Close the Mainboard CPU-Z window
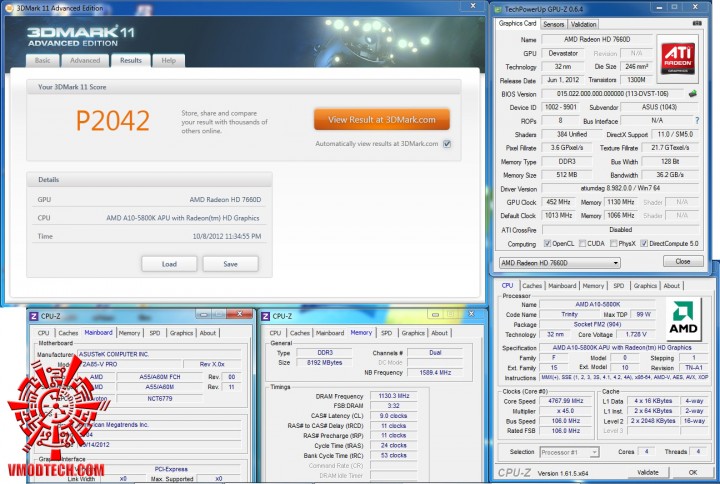Viewport: 720px width, 484px height. (x=239, y=314)
